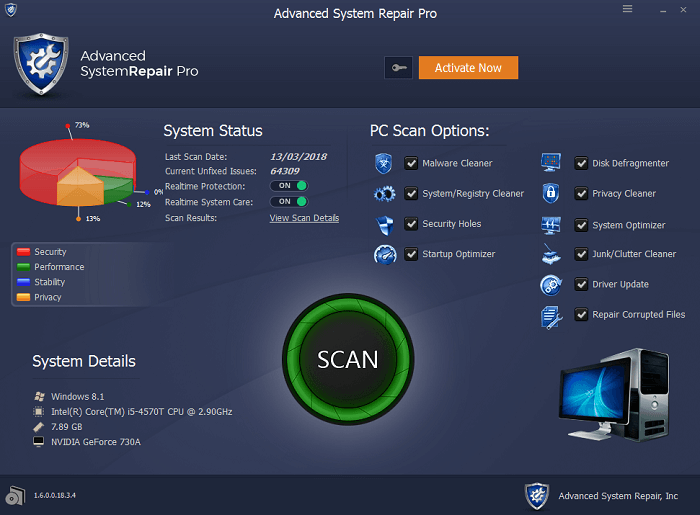The width and height of the screenshot is (700, 515).
Task: Minimize the Advanced System Repair window
Action: pyautogui.click(x=663, y=10)
